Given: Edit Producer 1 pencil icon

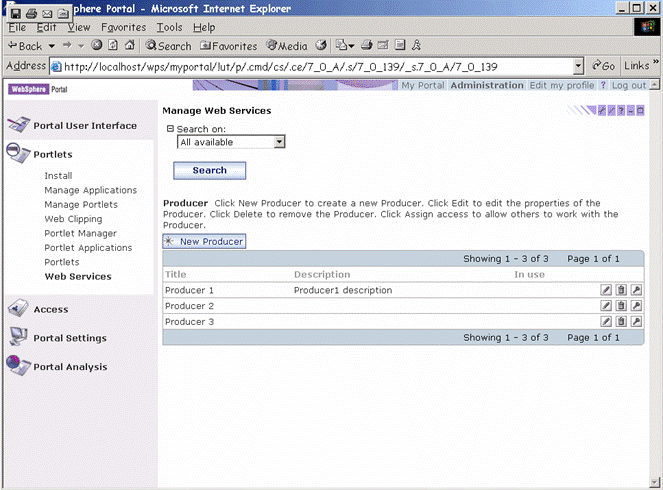Looking at the screenshot, I should point(606,290).
